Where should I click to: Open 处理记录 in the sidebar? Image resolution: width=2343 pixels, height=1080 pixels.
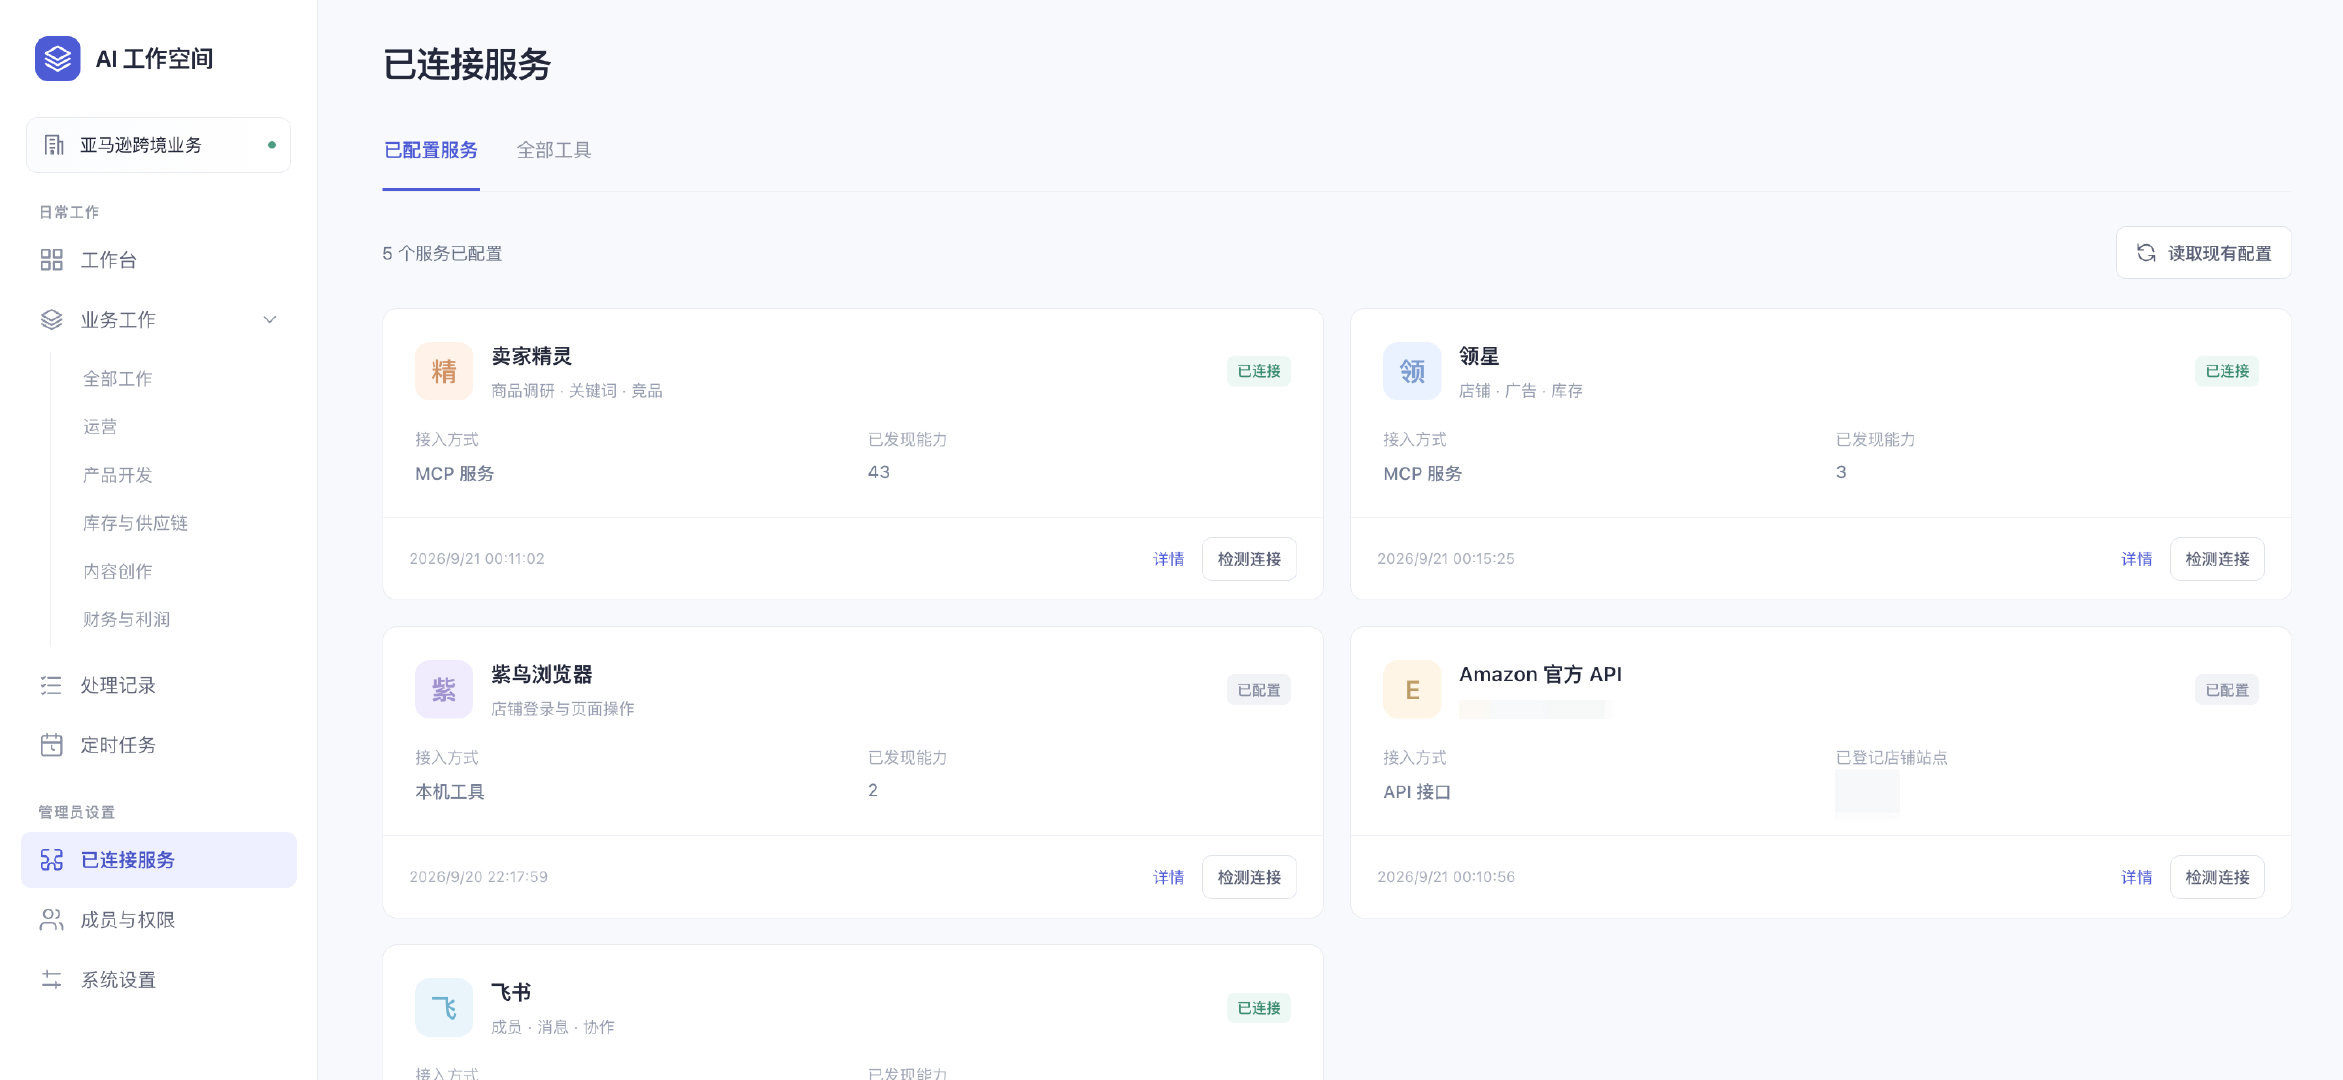(x=158, y=685)
